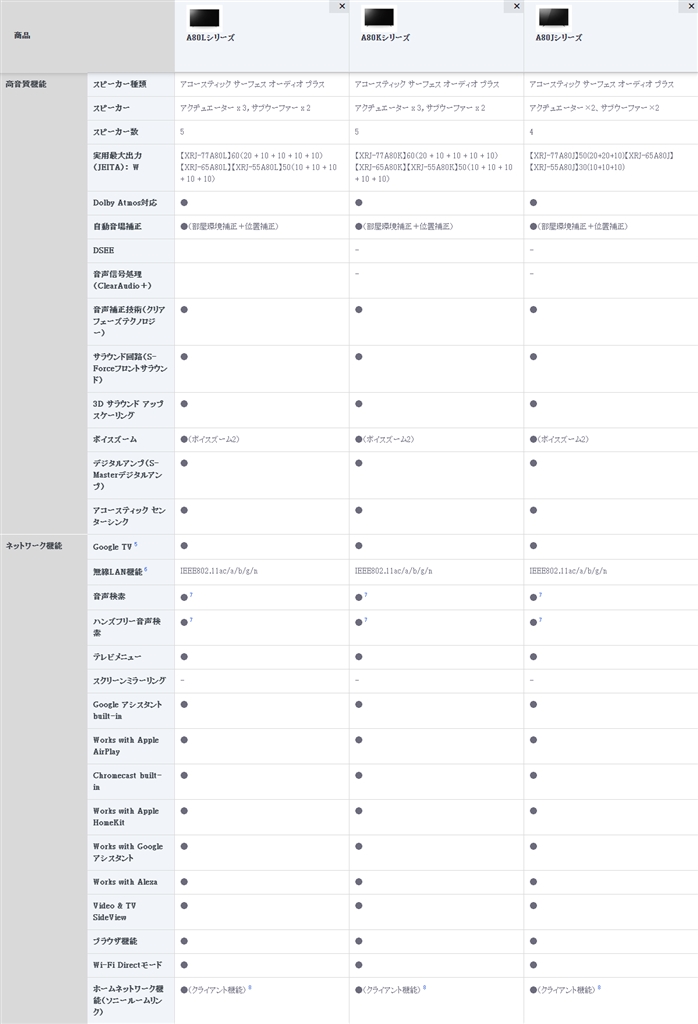
Task: Show footnote 7 for A80J 音声検索
Action: point(540,595)
